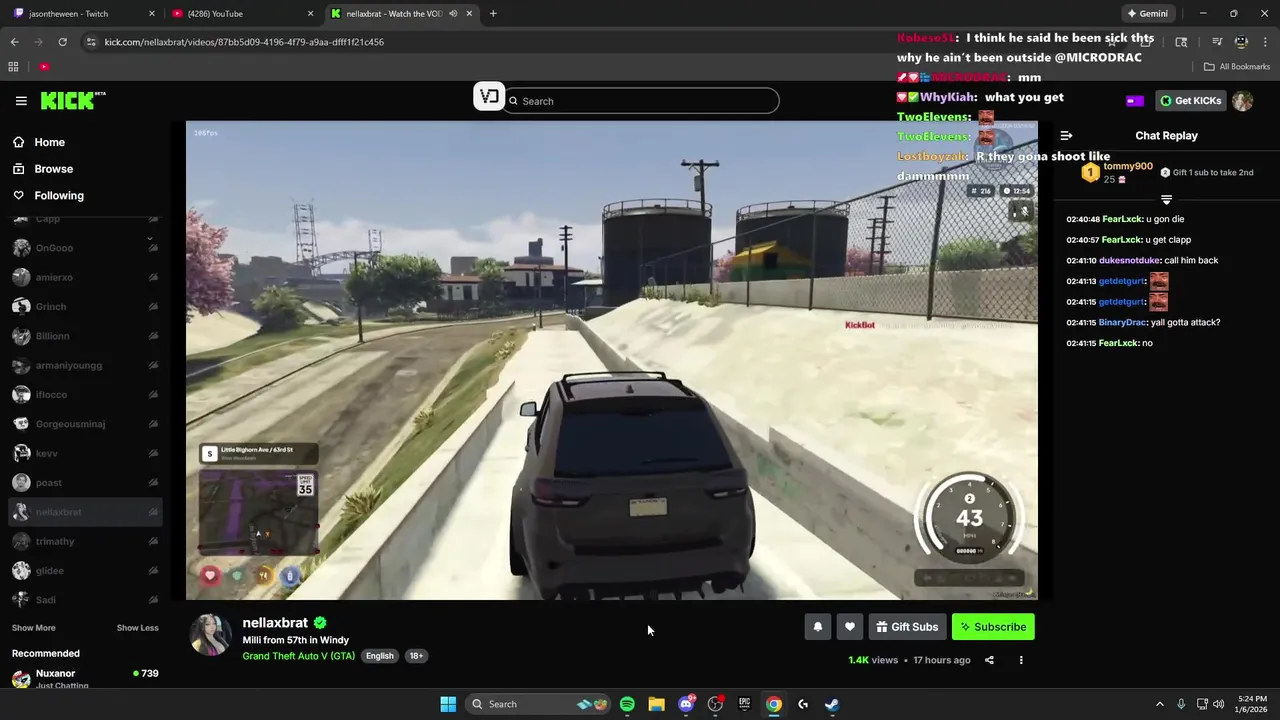Open the media control icon in Chrome toolbar
Screen dimensions: 1280x720
coord(1217,42)
